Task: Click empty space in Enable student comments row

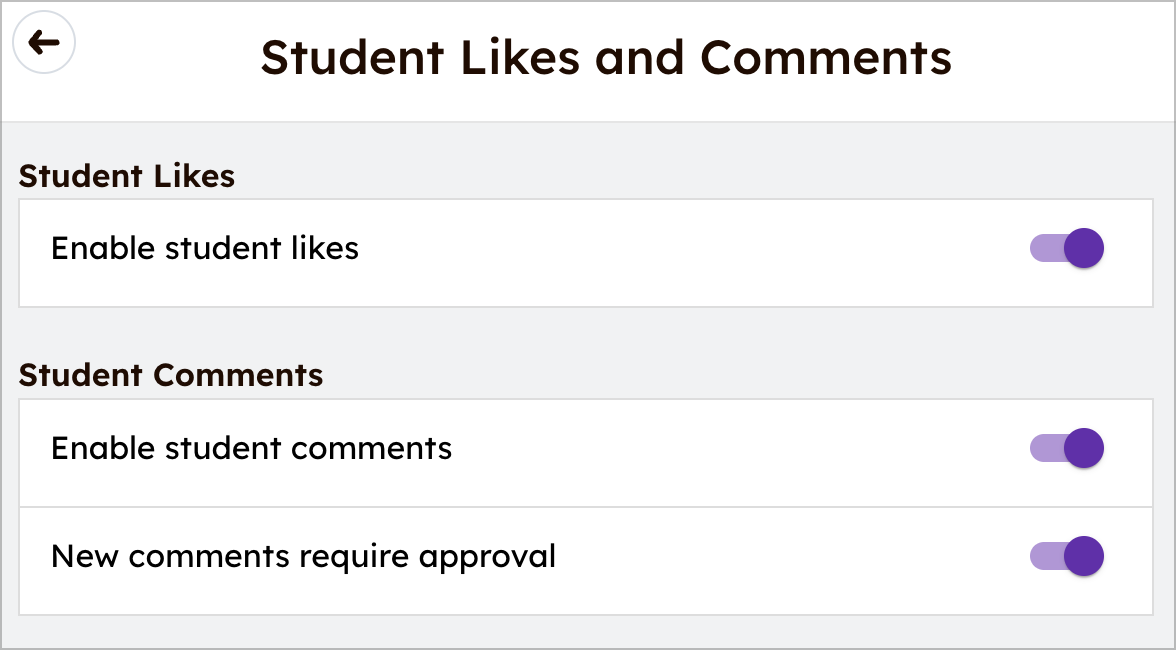Action: [740, 450]
